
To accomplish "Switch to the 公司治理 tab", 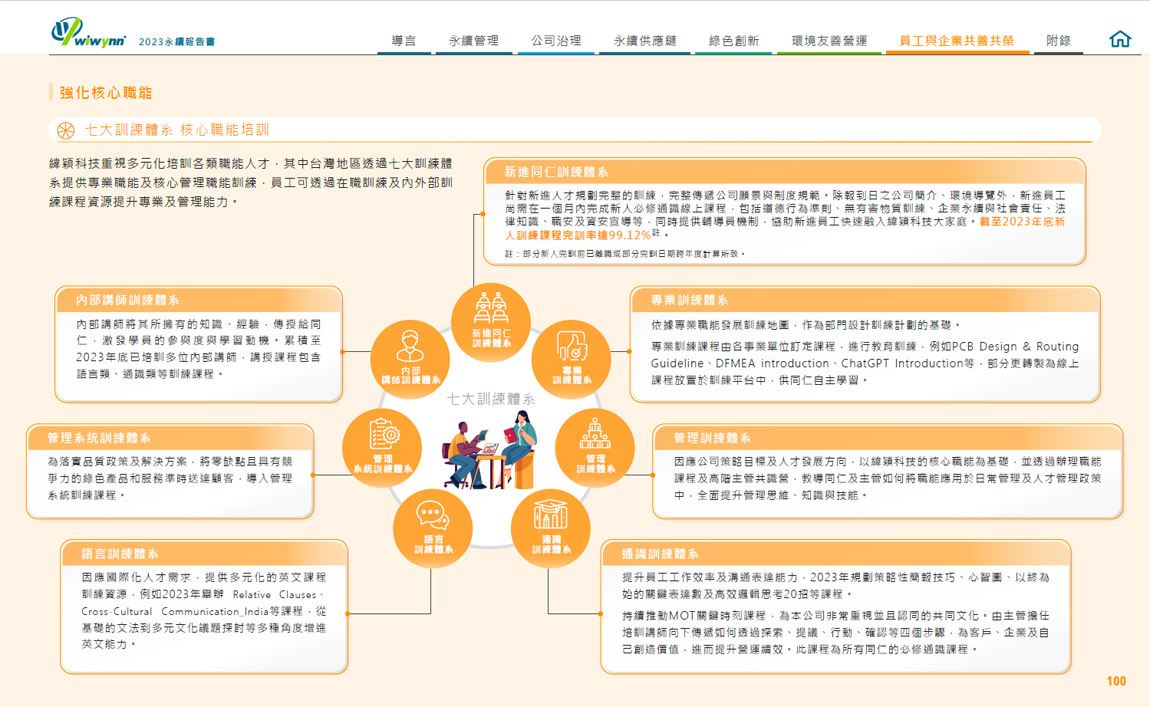I will [555, 41].
